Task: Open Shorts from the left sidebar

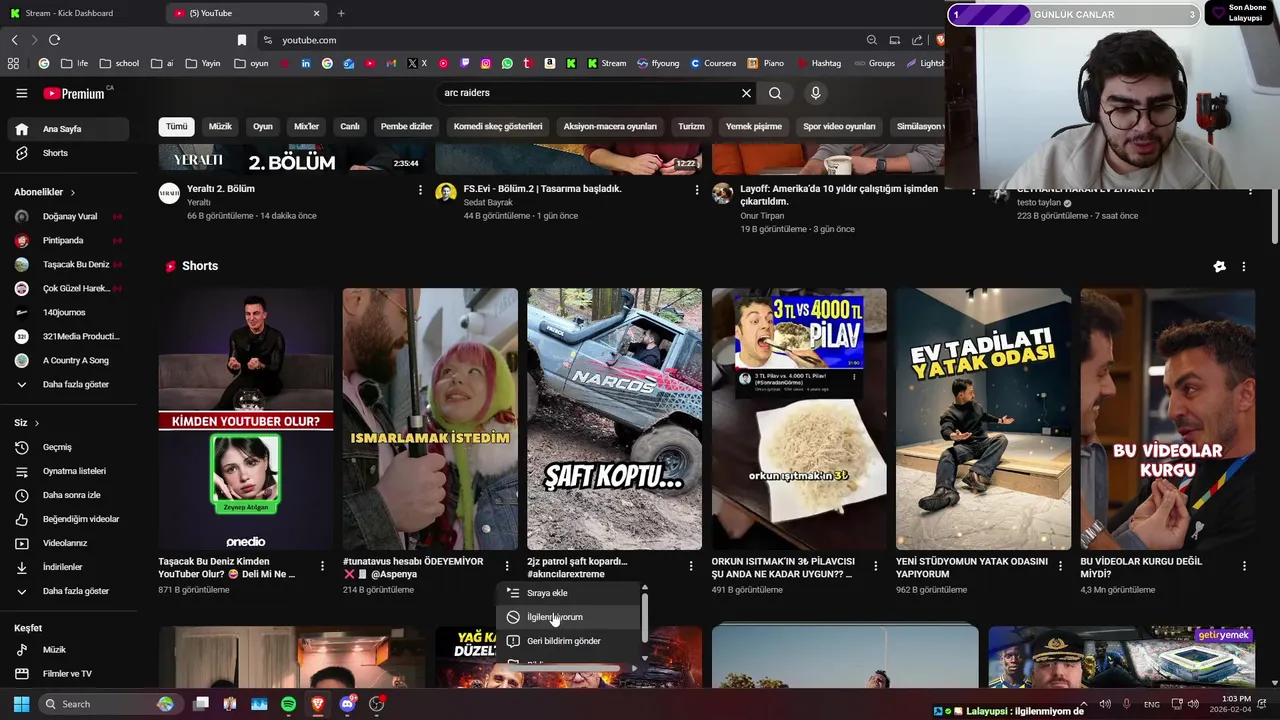Action: (x=68, y=153)
